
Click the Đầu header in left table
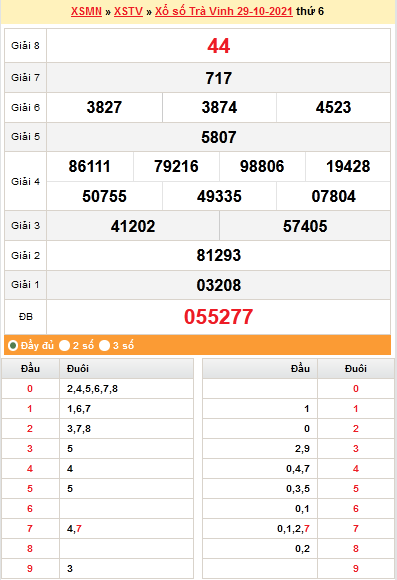tap(30, 368)
